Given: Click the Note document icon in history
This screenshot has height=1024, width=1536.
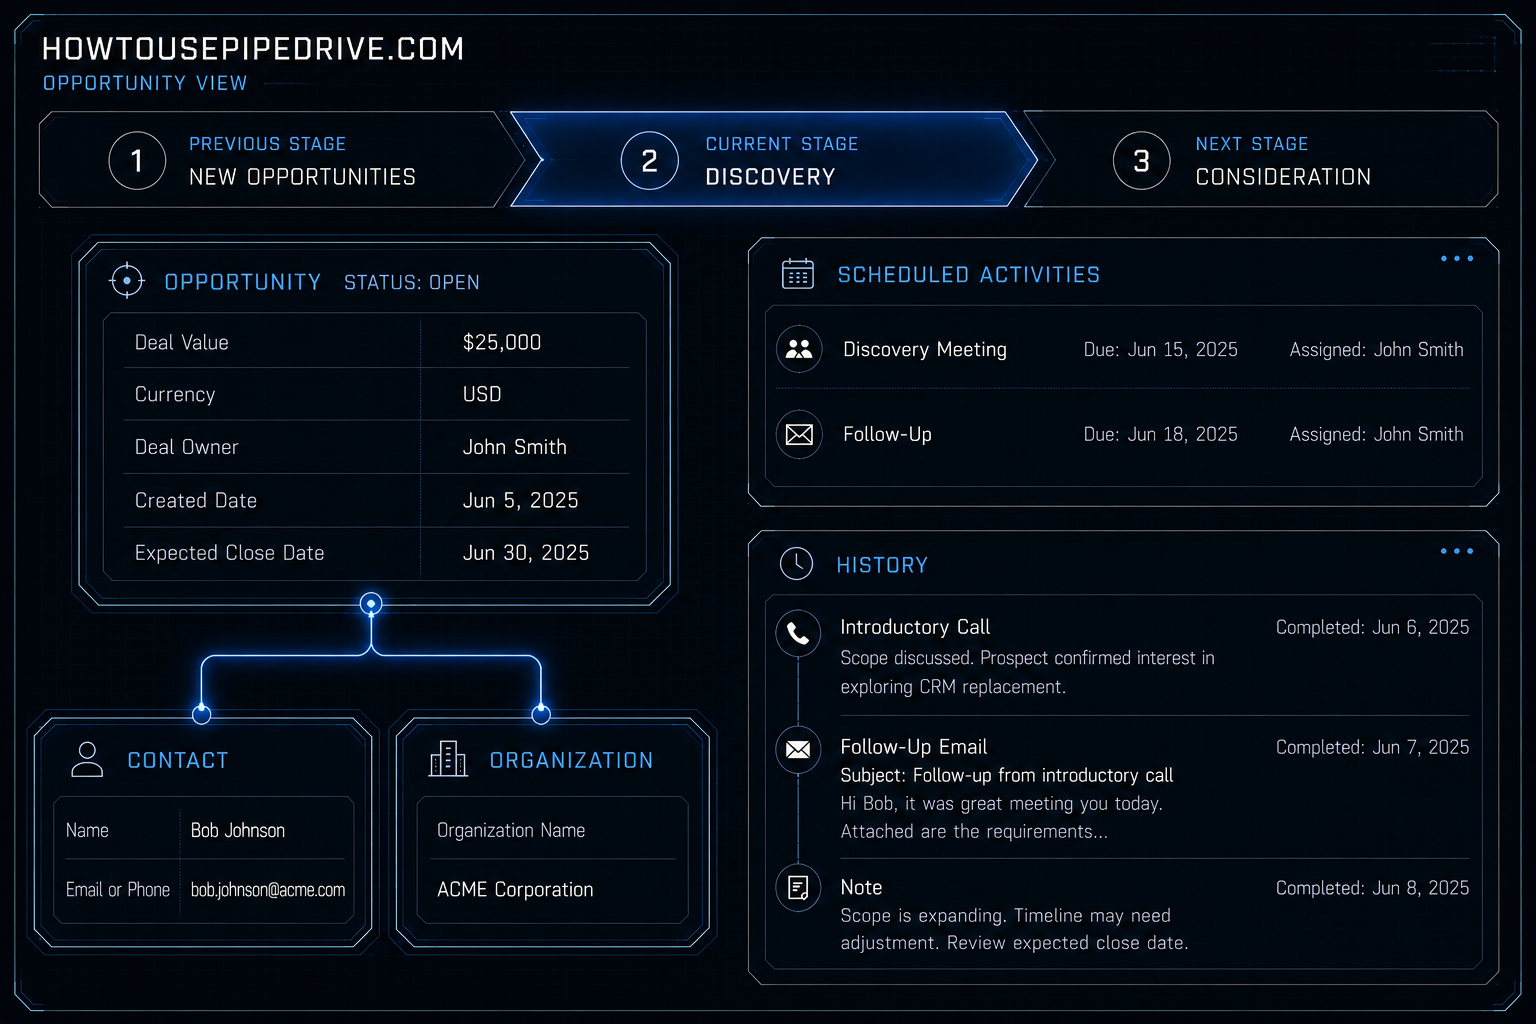Looking at the screenshot, I should pos(798,887).
